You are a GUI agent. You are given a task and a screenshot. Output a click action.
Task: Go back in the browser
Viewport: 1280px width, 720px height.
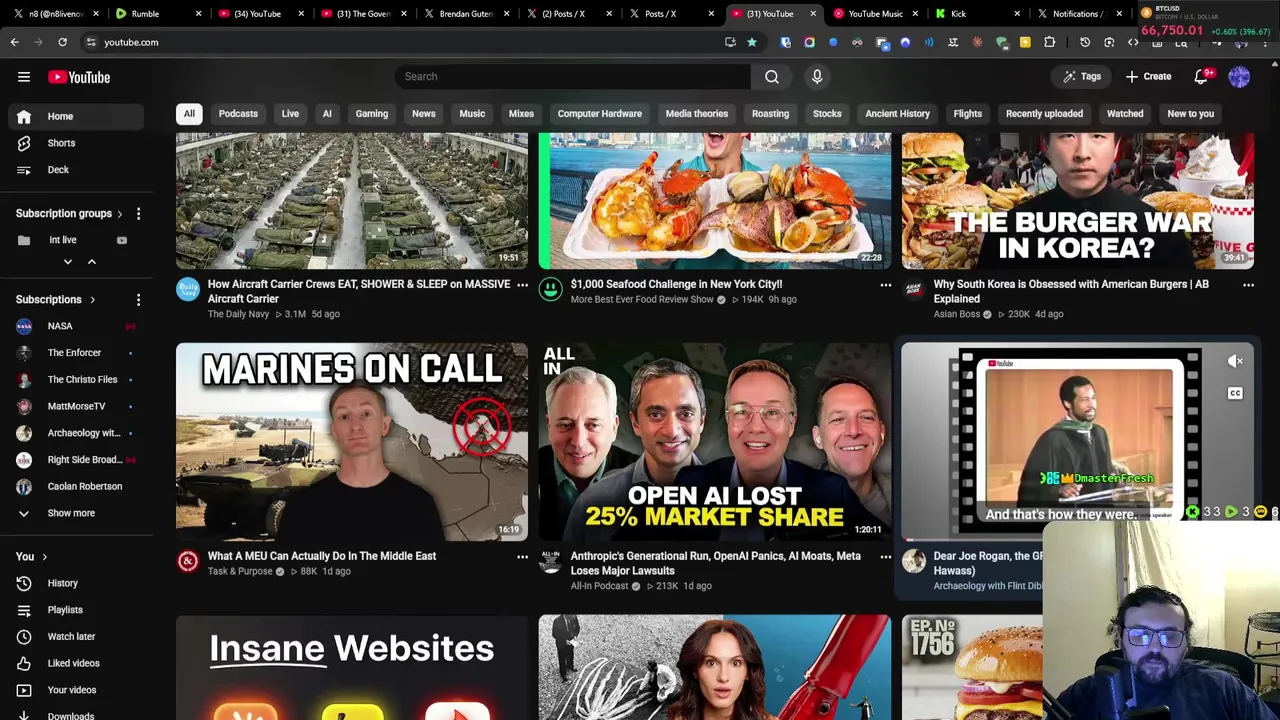pos(14,42)
